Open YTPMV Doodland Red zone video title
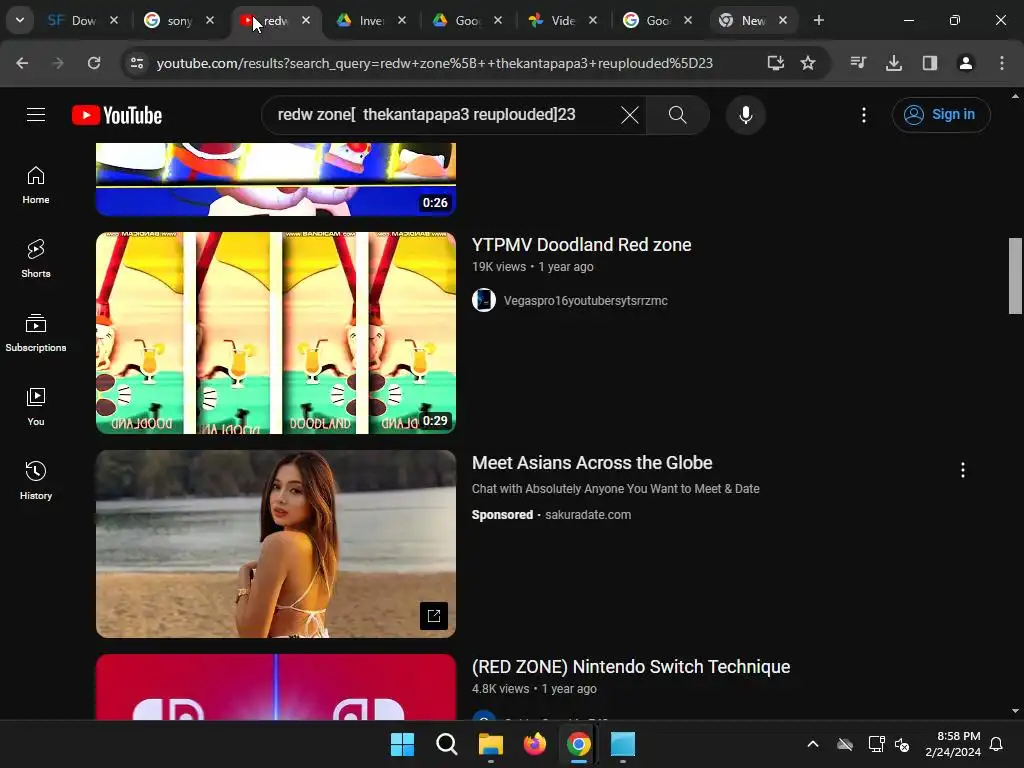 coord(581,245)
